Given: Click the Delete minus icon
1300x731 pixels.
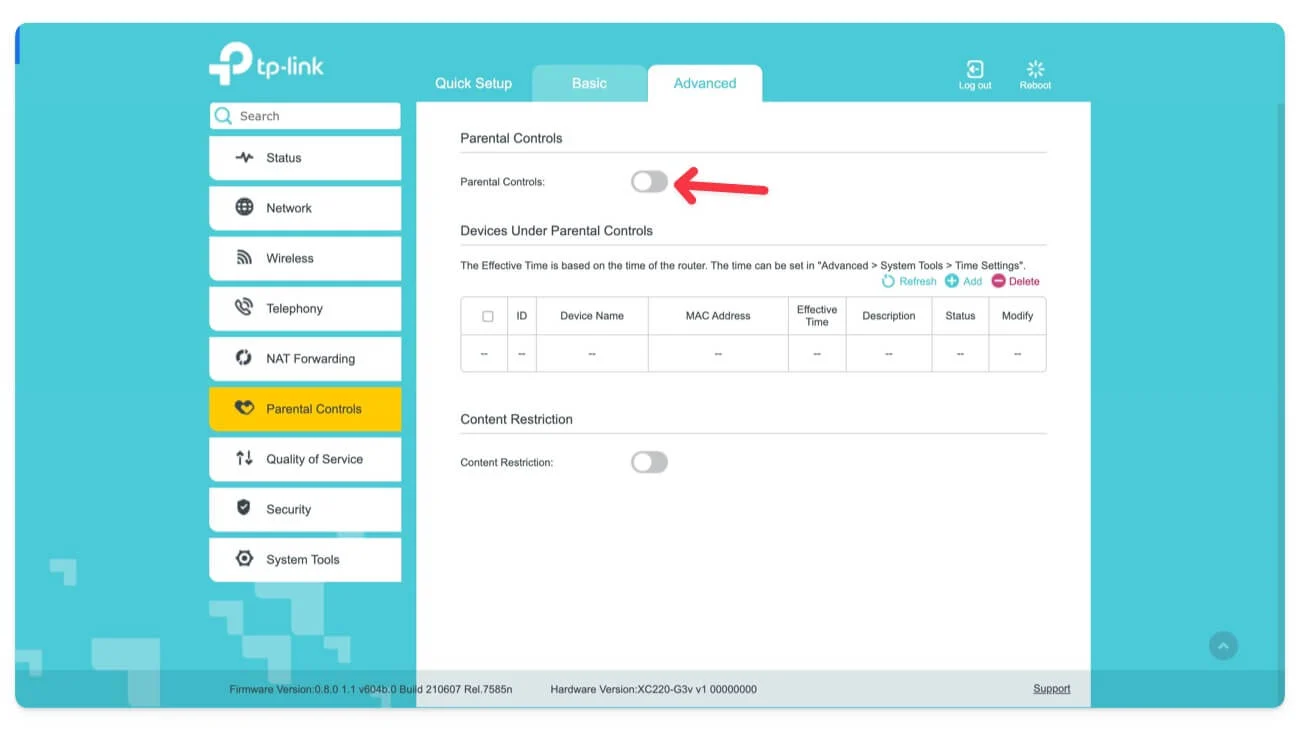Looking at the screenshot, I should (x=998, y=281).
